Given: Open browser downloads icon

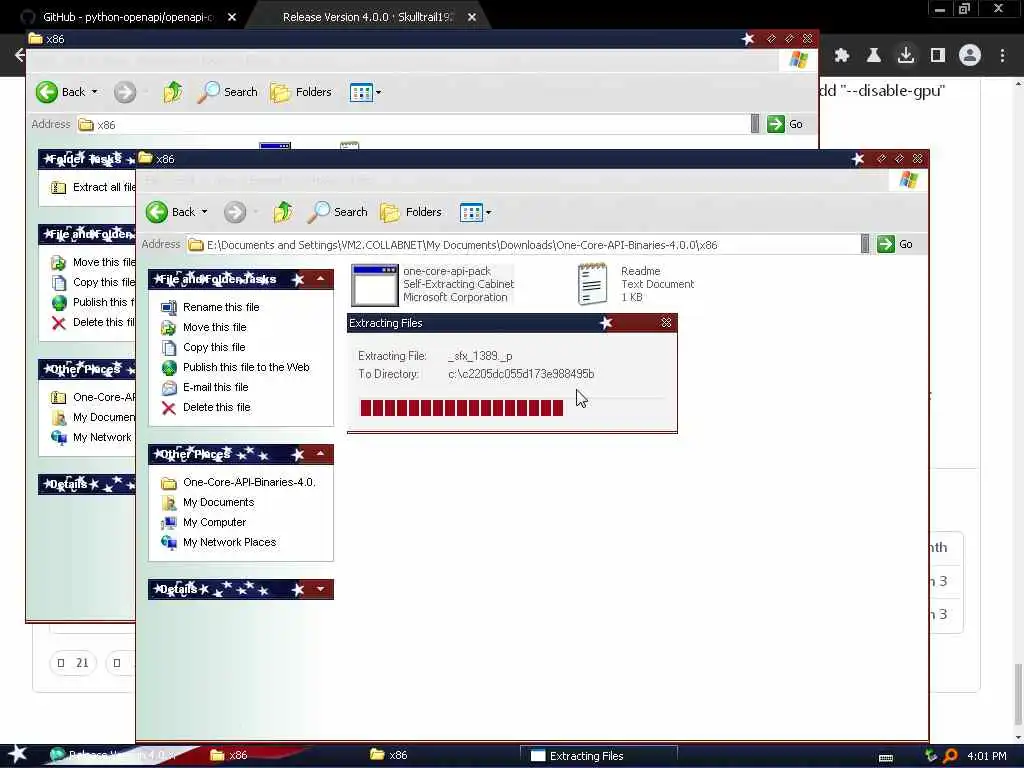Looking at the screenshot, I should click(x=905, y=56).
